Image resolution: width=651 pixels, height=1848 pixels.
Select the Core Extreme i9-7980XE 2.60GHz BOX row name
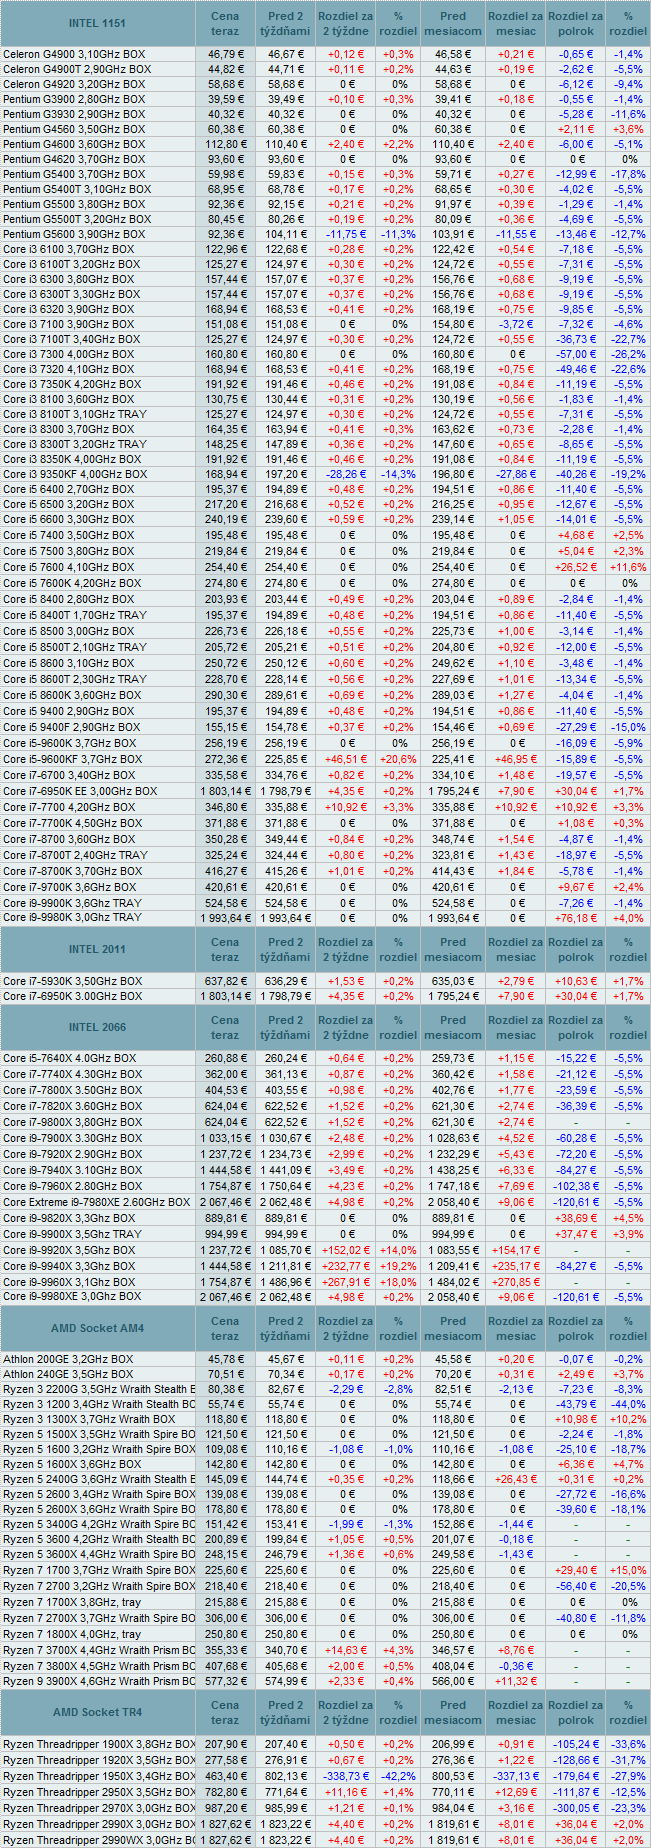pos(96,1202)
